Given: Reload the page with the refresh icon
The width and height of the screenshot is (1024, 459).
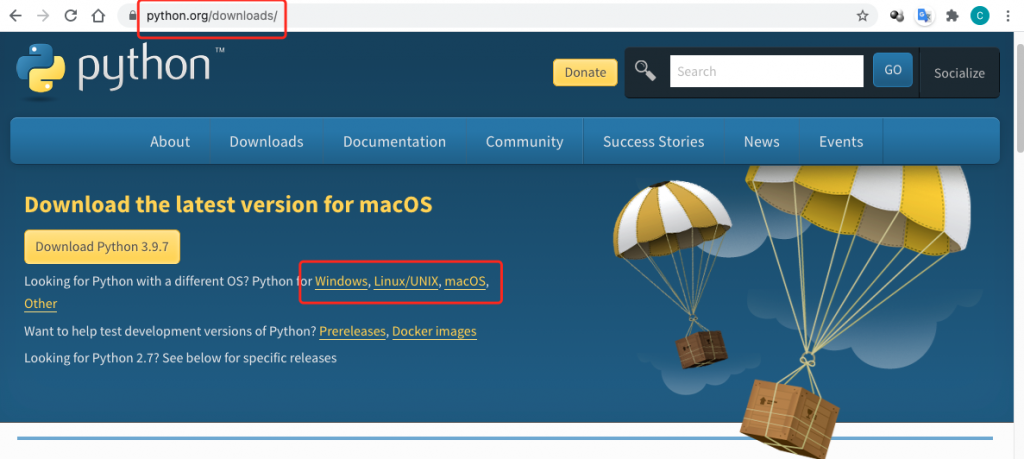Looking at the screenshot, I should pos(71,16).
